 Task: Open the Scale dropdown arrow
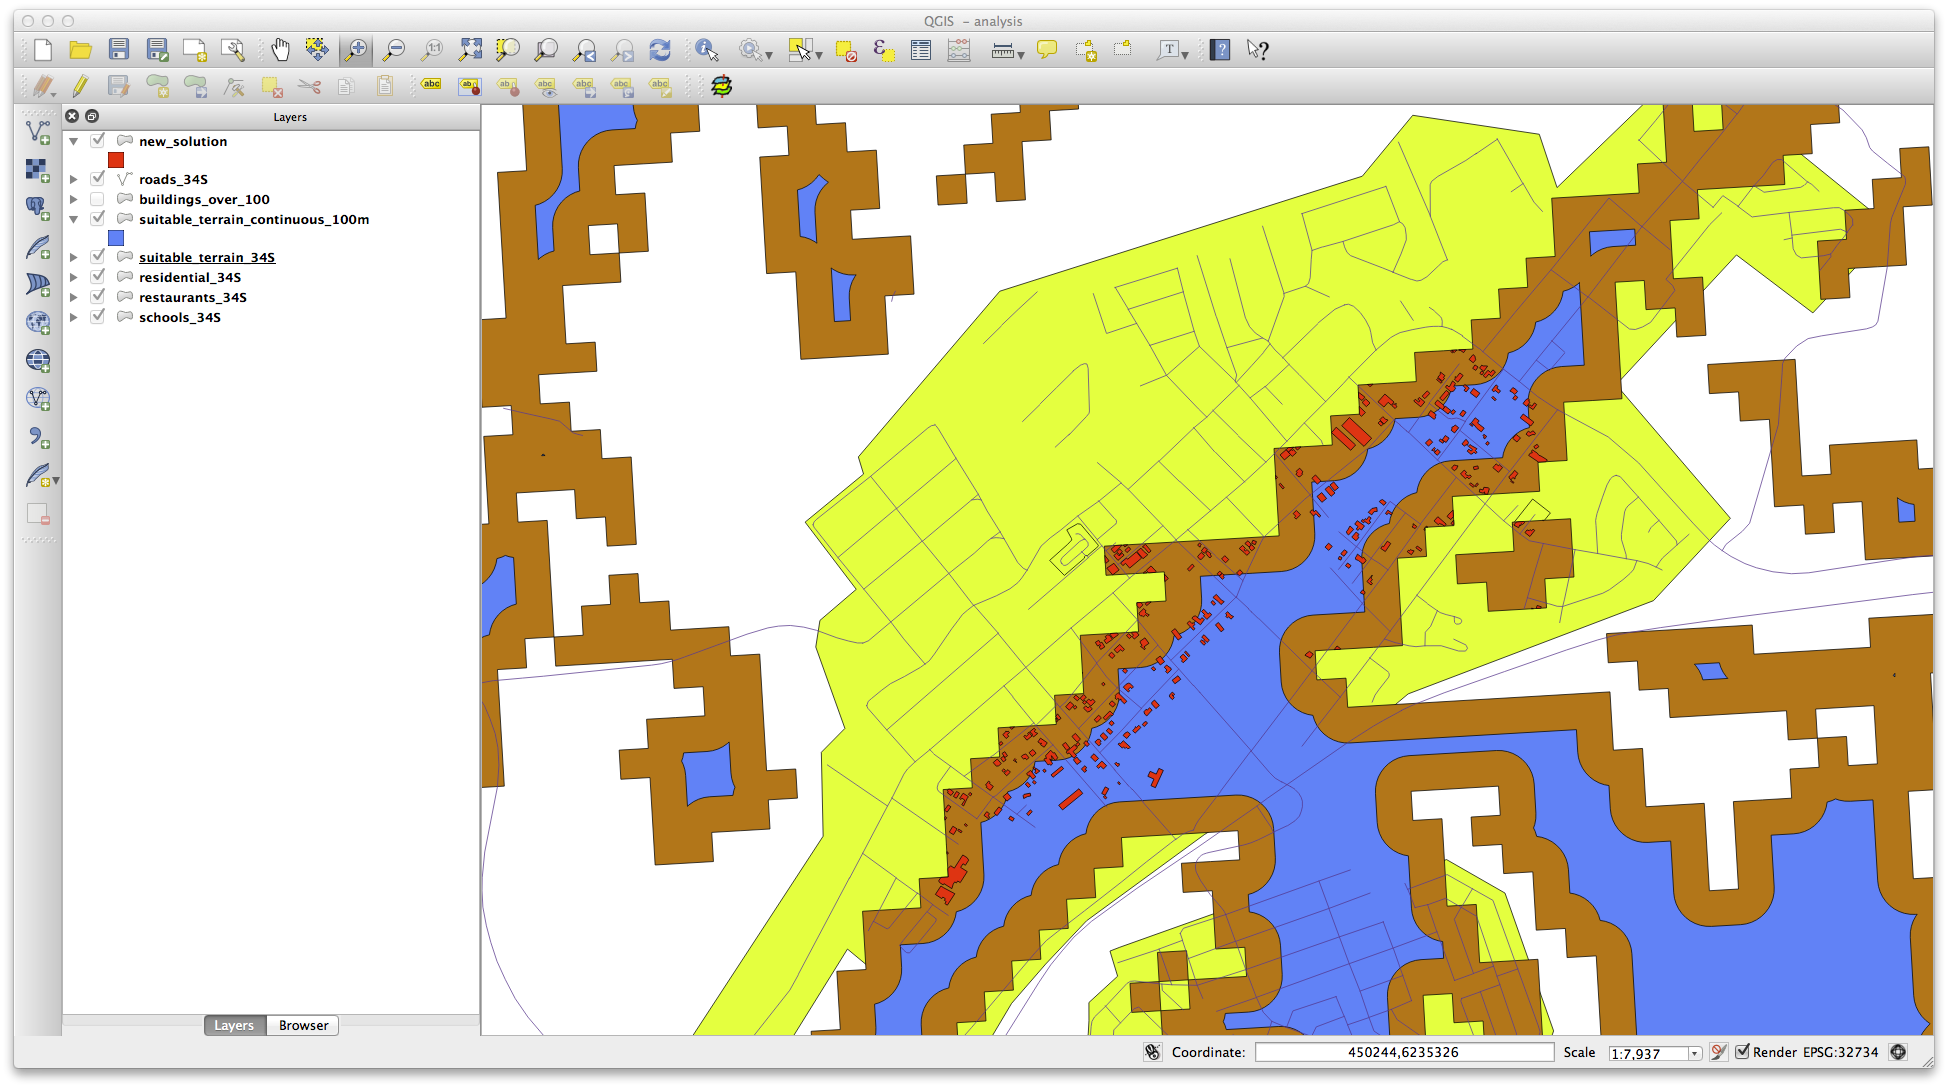click(1694, 1053)
